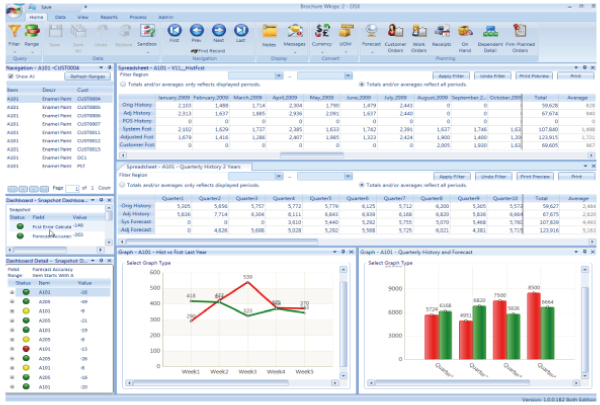Open the Messages envelope icon

295,31
